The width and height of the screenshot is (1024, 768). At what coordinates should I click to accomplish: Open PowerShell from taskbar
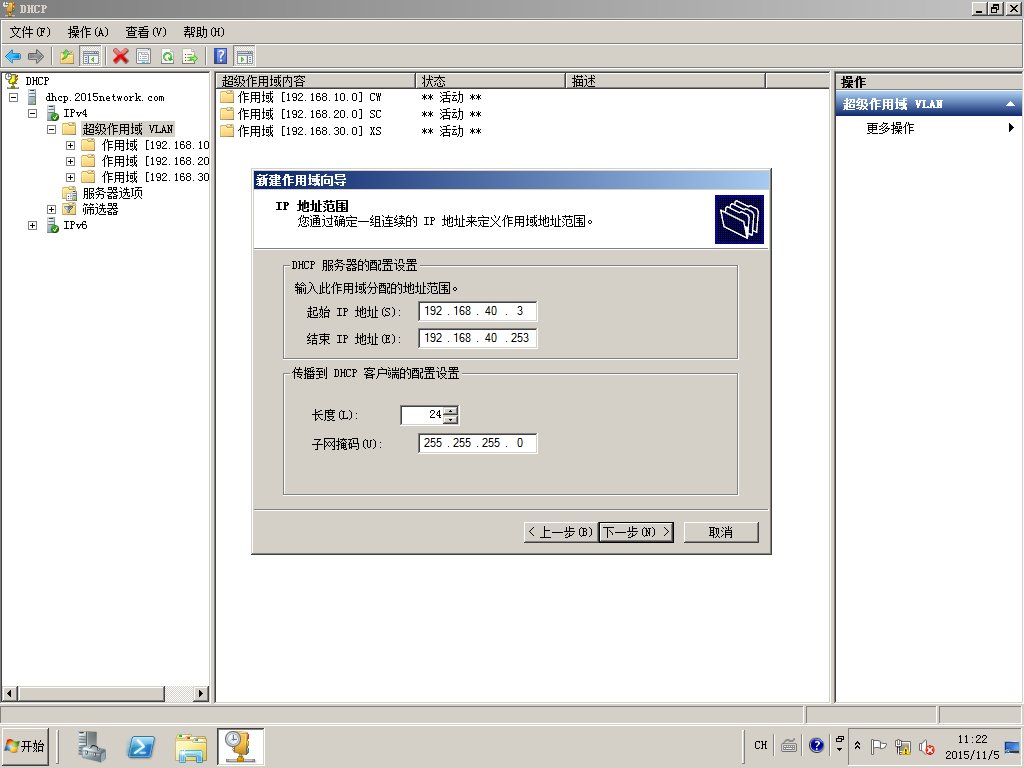tap(141, 746)
